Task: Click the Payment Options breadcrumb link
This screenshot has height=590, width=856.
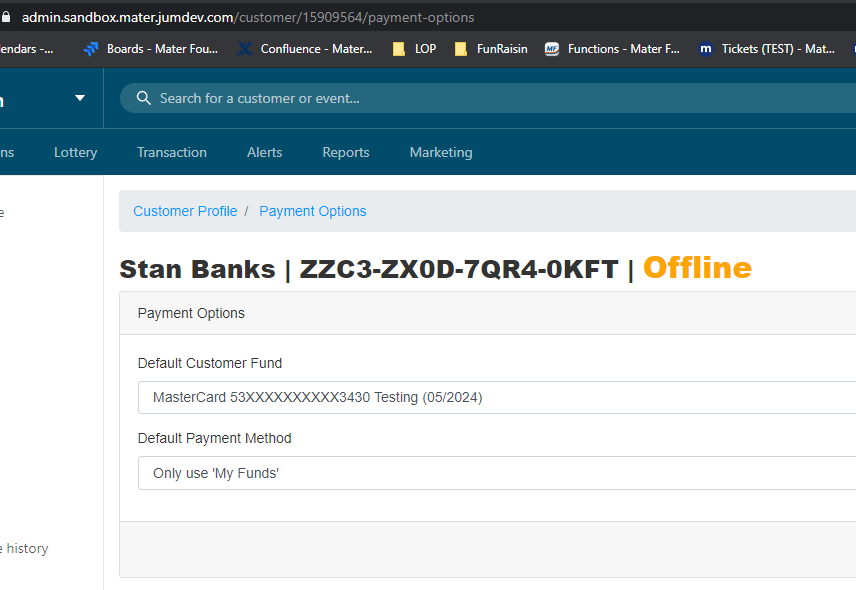Action: [x=313, y=211]
